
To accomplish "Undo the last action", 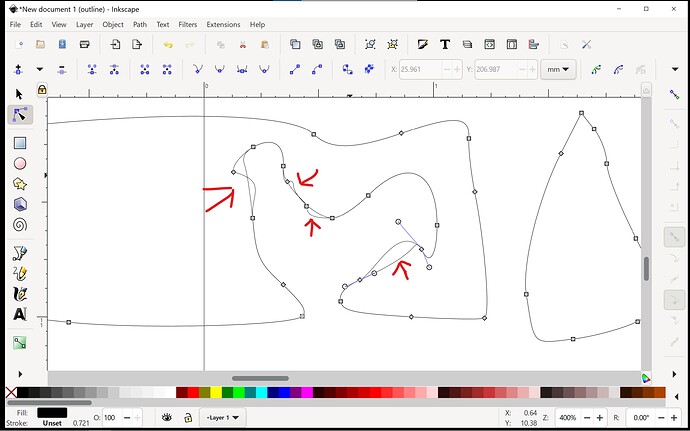I will (168, 44).
